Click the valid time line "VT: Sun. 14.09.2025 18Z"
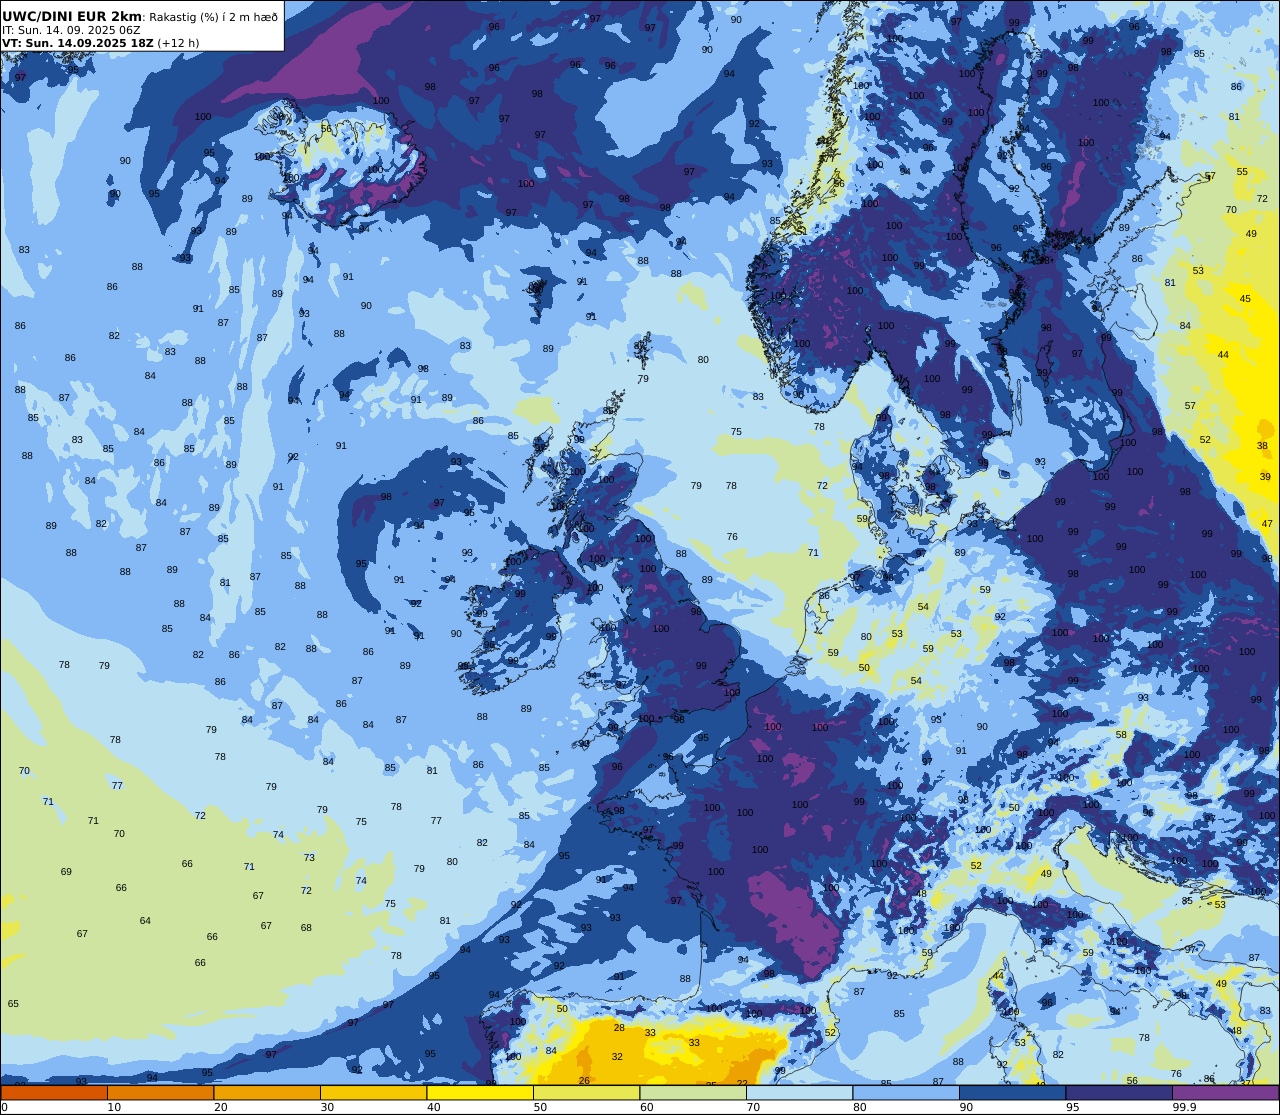The width and height of the screenshot is (1280, 1115). (x=77, y=43)
